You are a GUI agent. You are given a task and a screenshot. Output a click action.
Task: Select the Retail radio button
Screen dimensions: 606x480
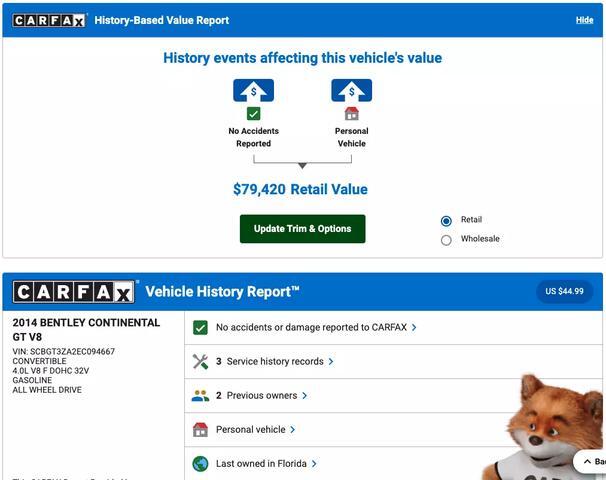pyautogui.click(x=446, y=221)
